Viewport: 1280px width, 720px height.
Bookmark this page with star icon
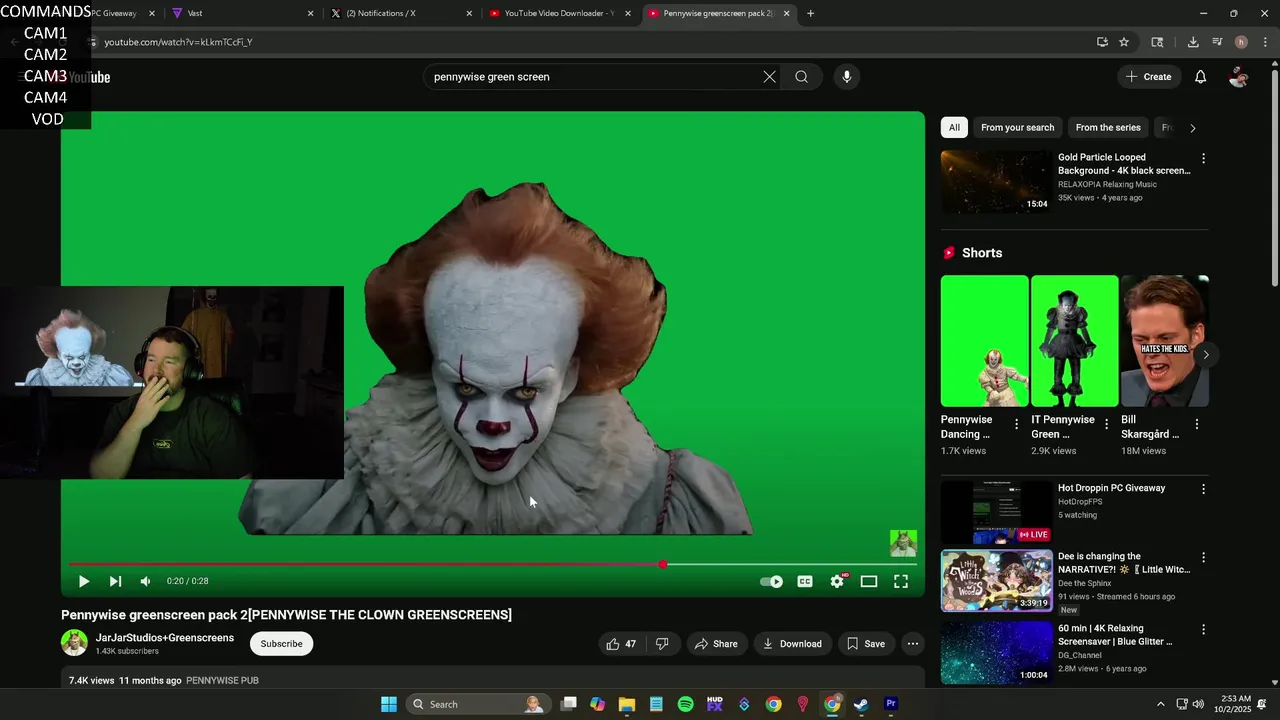(x=1124, y=42)
